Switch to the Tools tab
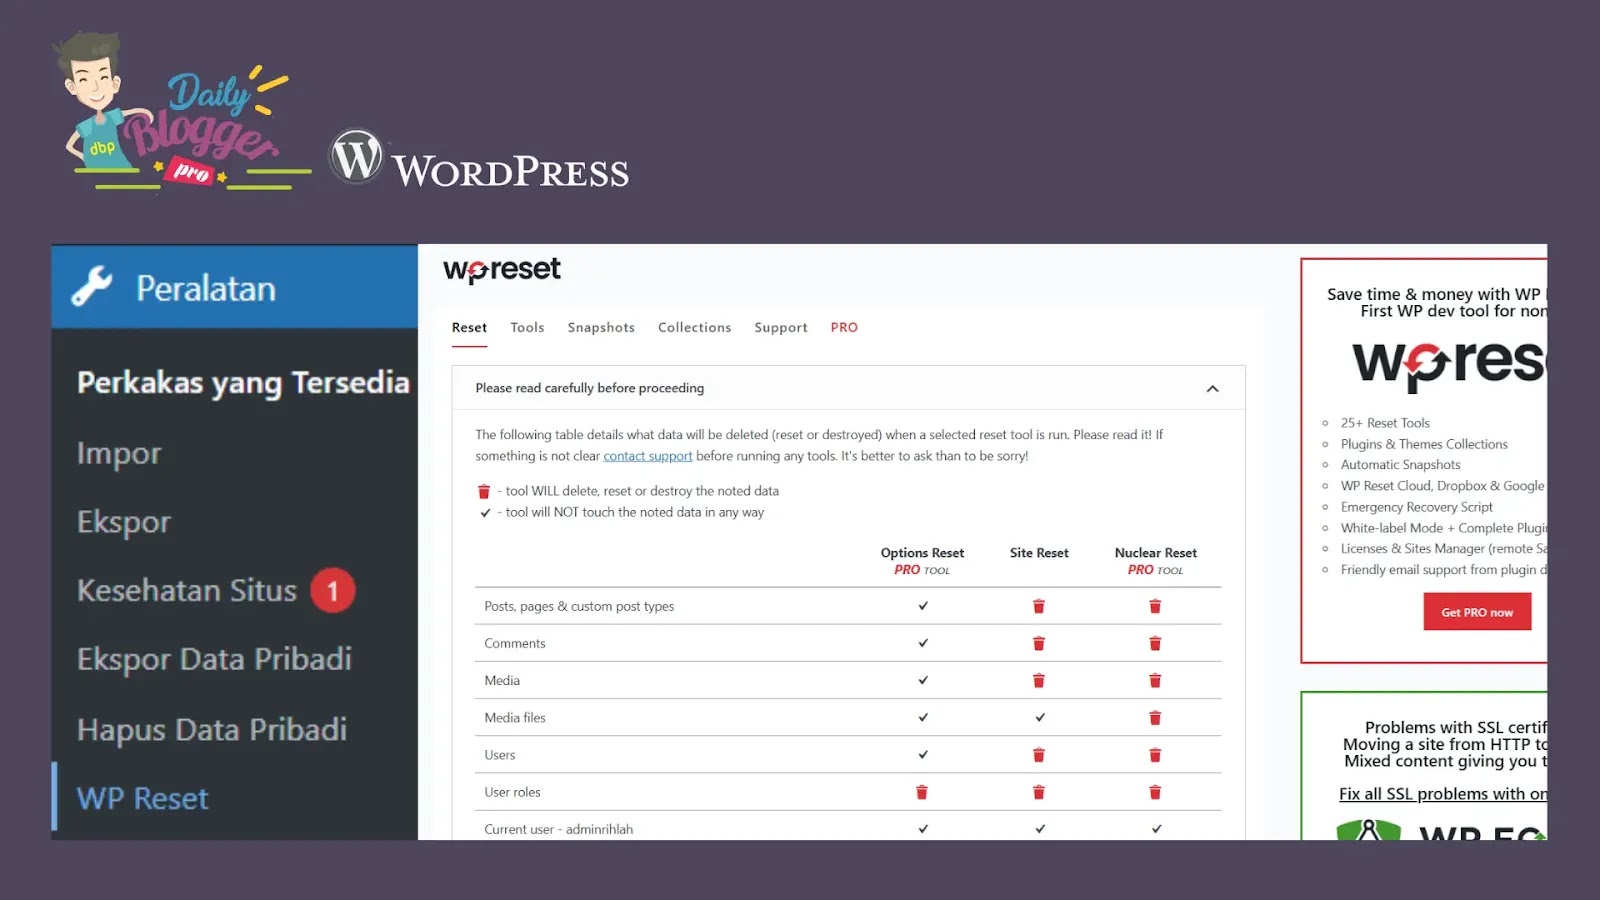Image resolution: width=1600 pixels, height=900 pixels. (x=527, y=327)
